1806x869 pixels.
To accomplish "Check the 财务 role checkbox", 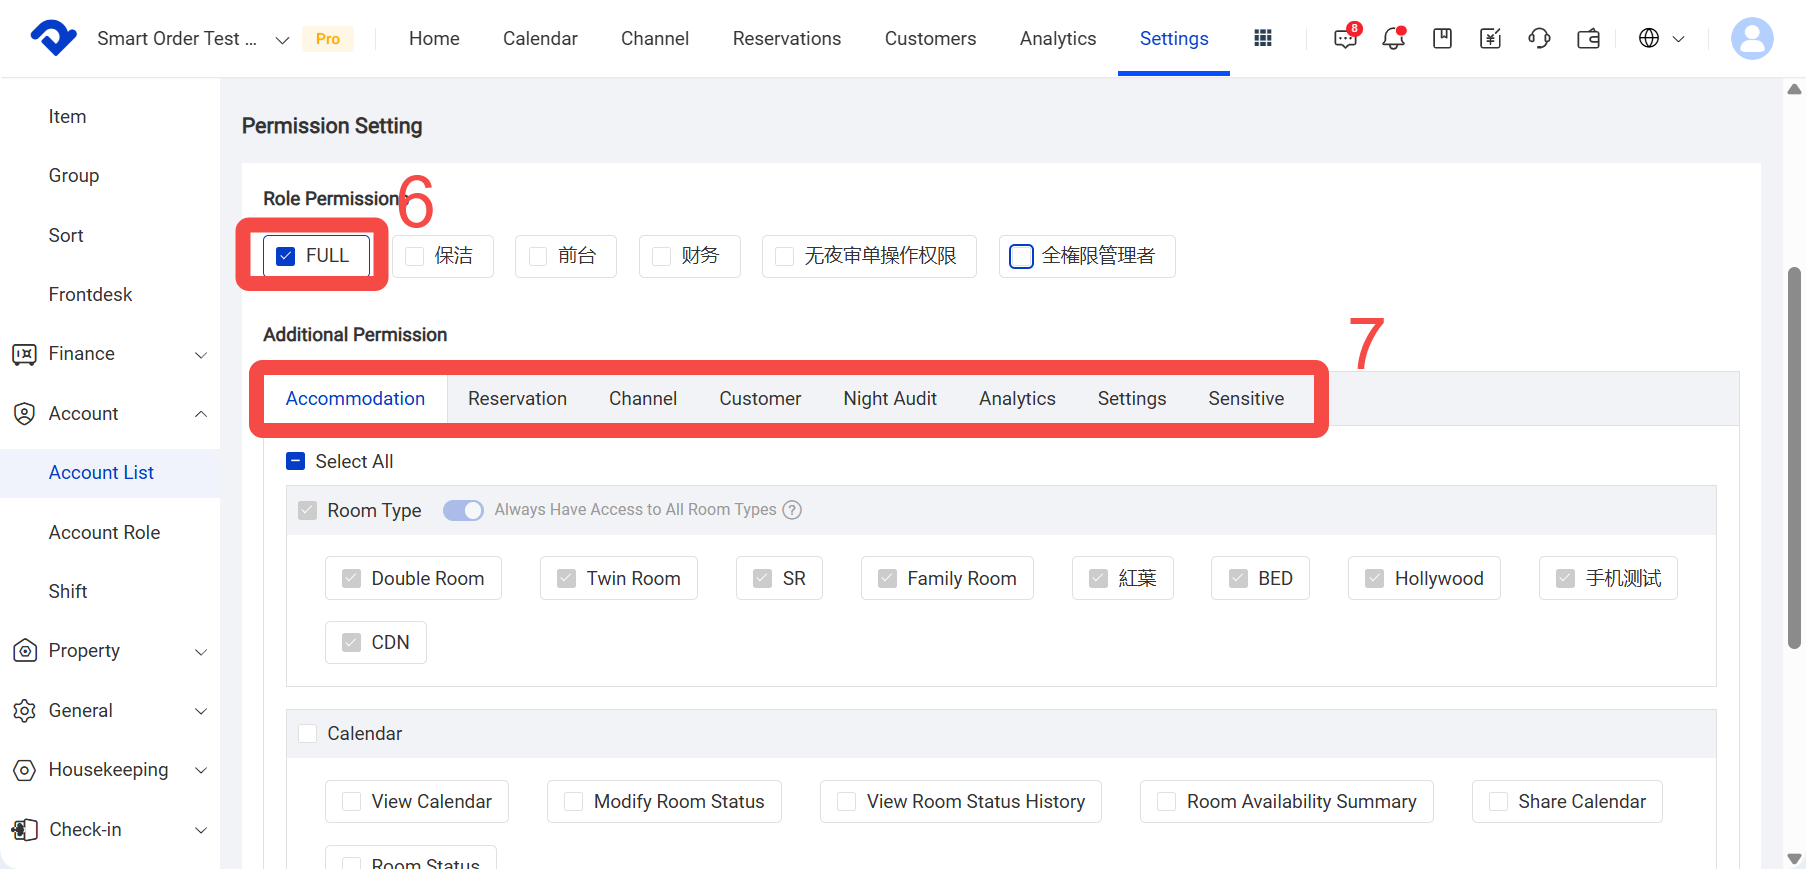I will [x=661, y=256].
